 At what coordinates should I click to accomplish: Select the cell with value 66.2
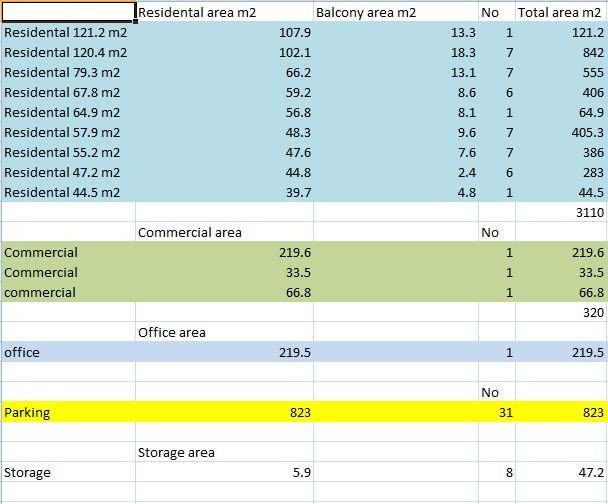click(x=225, y=72)
